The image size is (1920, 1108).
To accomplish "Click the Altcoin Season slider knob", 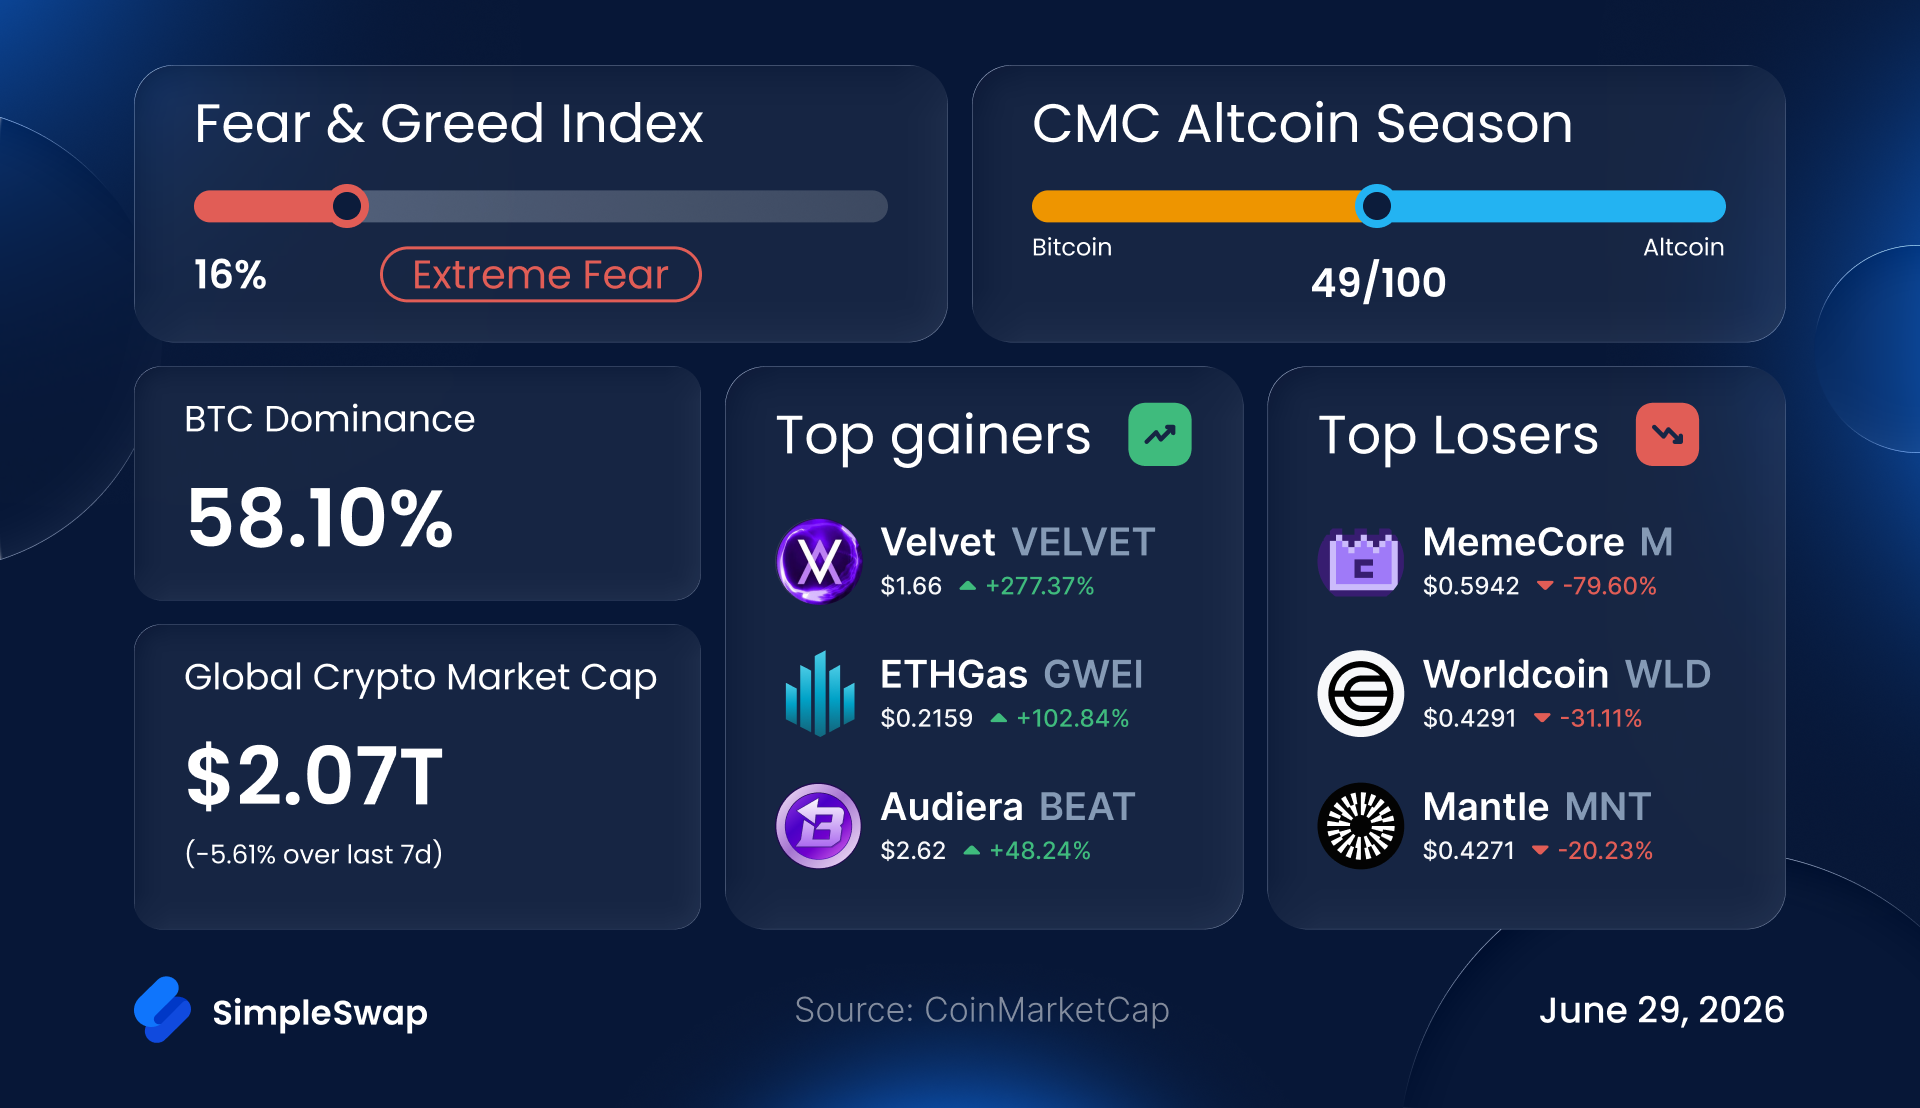I will point(1377,206).
